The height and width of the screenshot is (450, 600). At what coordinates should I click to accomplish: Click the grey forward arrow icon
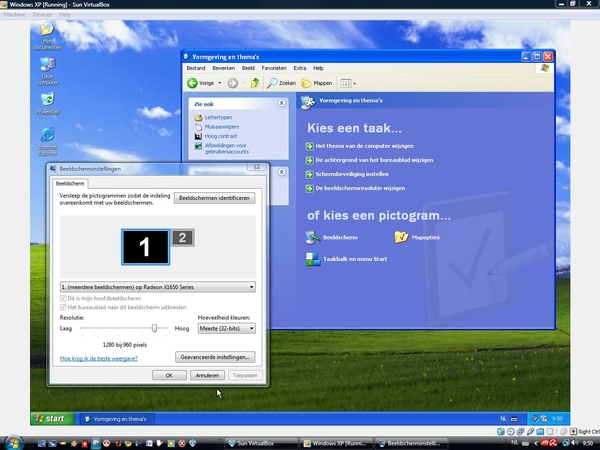tap(232, 83)
